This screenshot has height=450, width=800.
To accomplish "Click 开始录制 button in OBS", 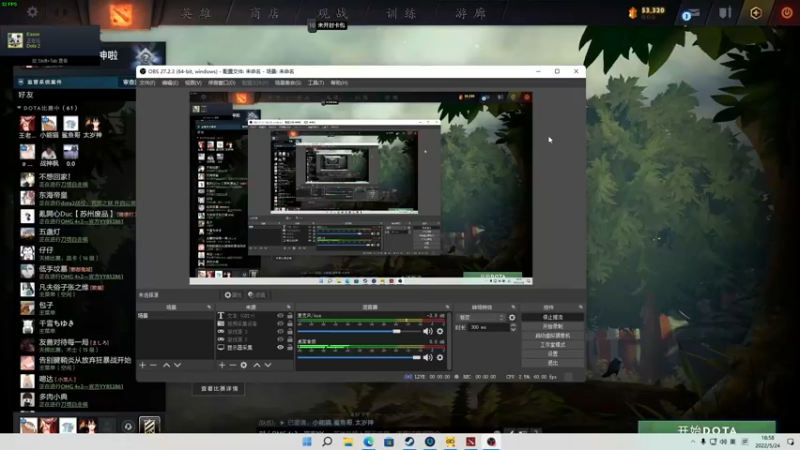I will click(553, 327).
